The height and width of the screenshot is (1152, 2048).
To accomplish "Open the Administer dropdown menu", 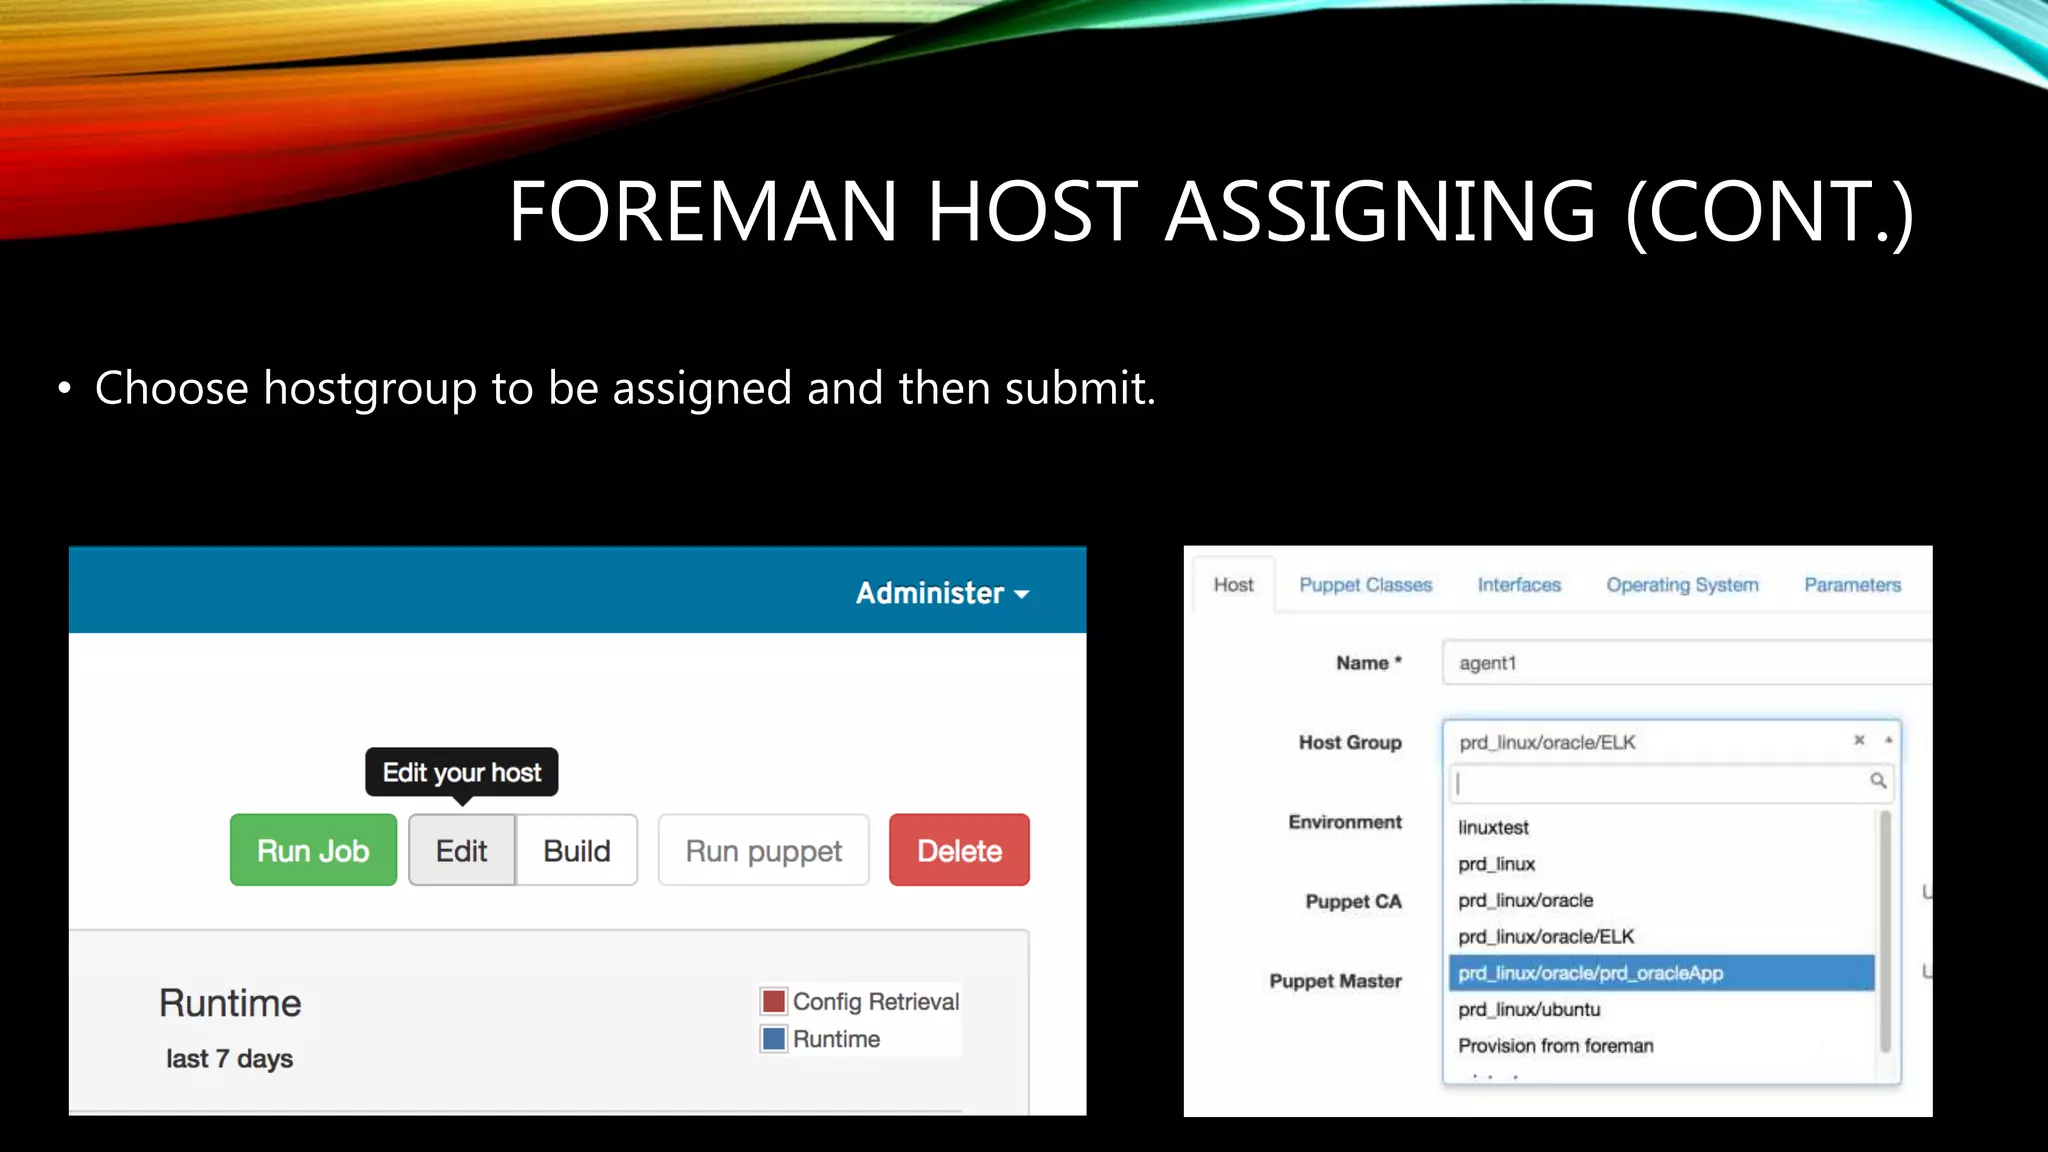I will tap(942, 593).
